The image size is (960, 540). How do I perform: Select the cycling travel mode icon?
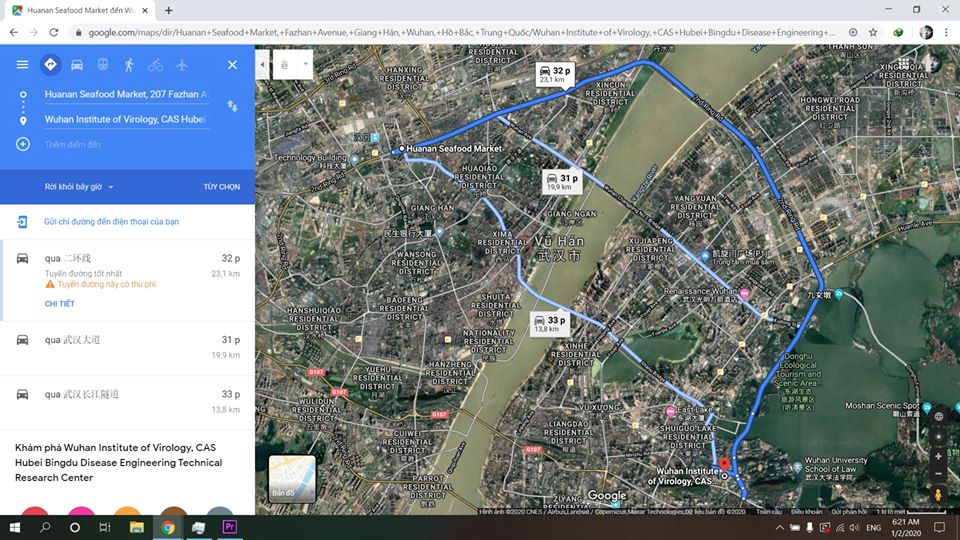click(x=156, y=65)
